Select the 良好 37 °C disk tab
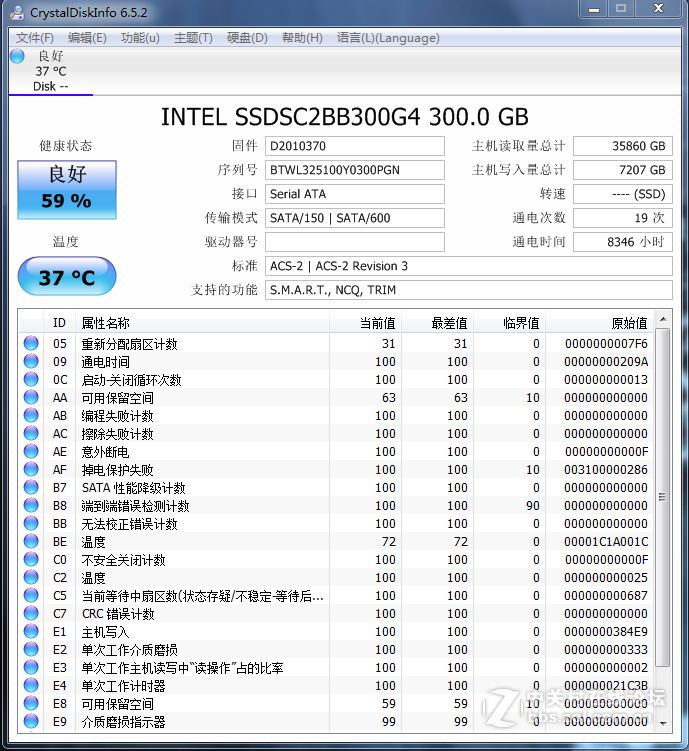Screen dimensions: 689x751 pyautogui.click(x=51, y=71)
